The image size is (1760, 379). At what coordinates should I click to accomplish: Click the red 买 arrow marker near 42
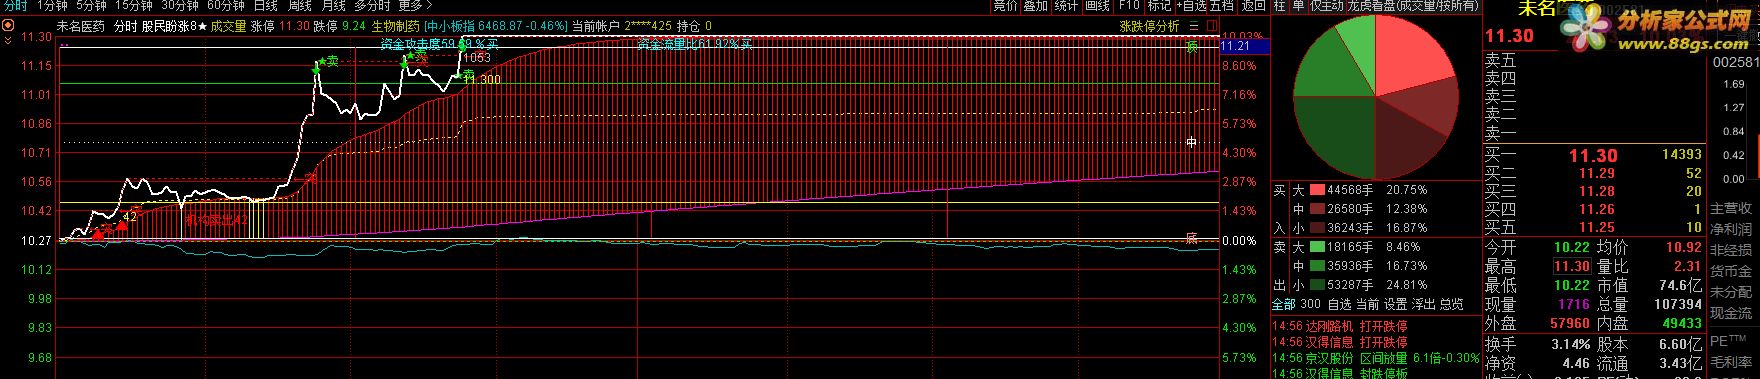[x=122, y=224]
